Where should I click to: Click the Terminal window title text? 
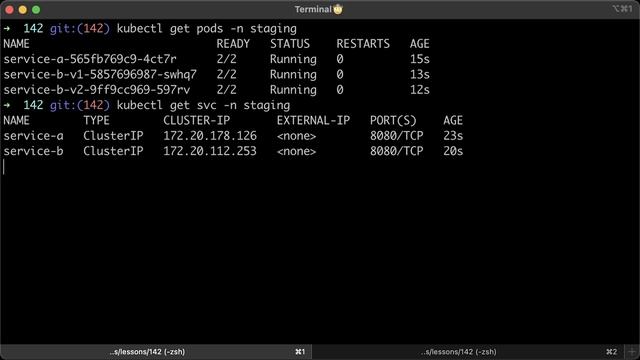point(313,9)
